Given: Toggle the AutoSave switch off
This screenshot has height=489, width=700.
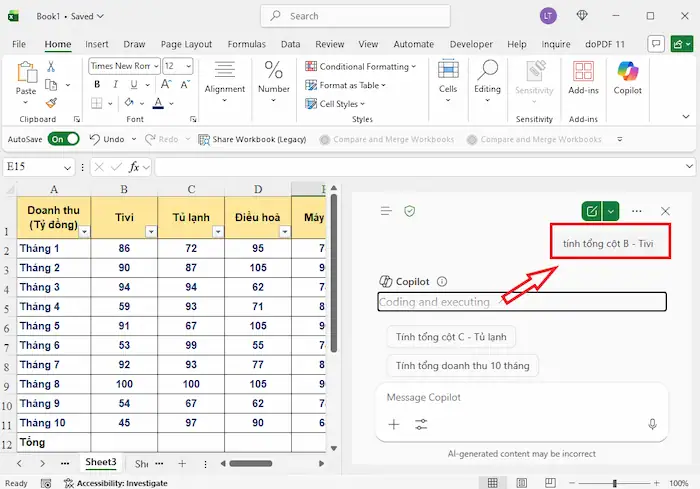Looking at the screenshot, I should coord(63,140).
